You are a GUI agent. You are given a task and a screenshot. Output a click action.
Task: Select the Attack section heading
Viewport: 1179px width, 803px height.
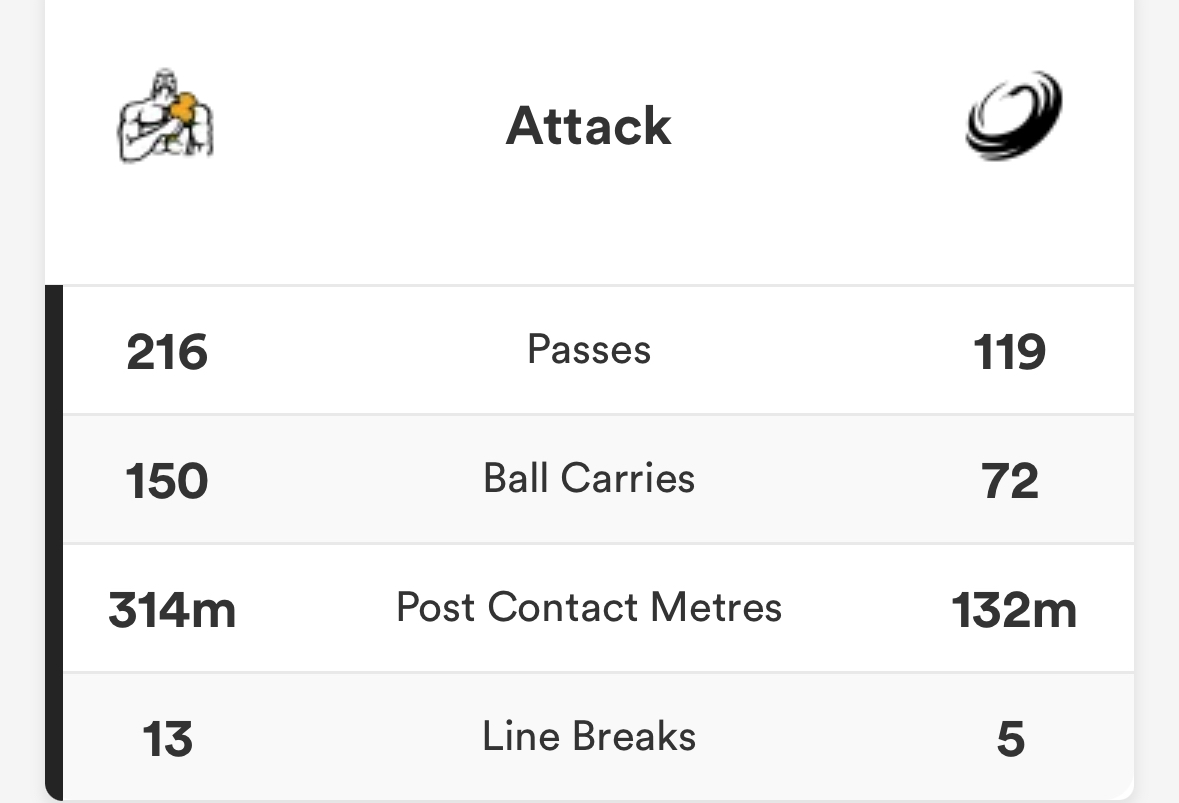[x=588, y=126]
